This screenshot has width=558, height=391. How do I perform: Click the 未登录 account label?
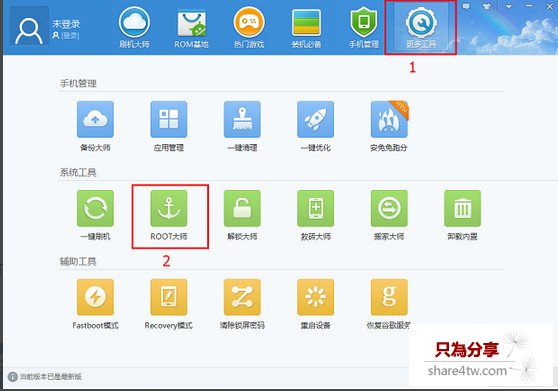point(66,24)
